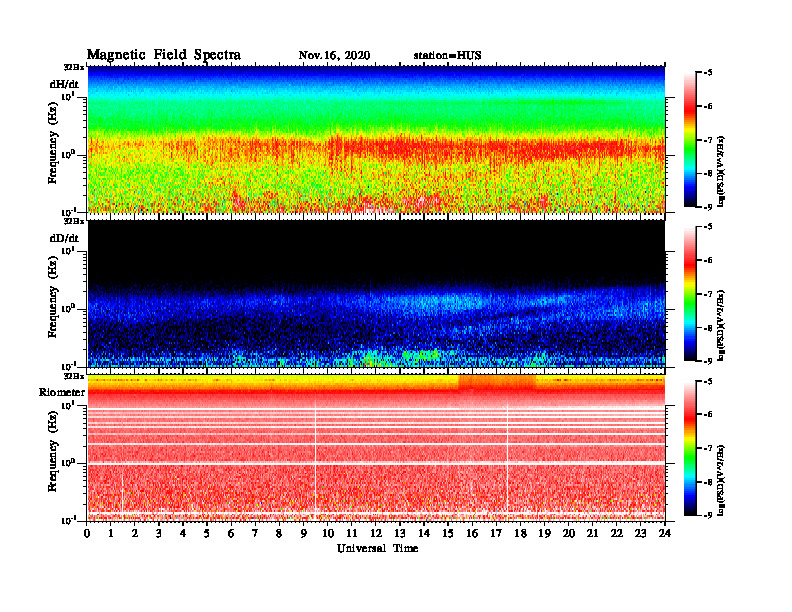792x612 pixels.
Task: Click the "13" tick on Universal Time axis
Action: 400,534
